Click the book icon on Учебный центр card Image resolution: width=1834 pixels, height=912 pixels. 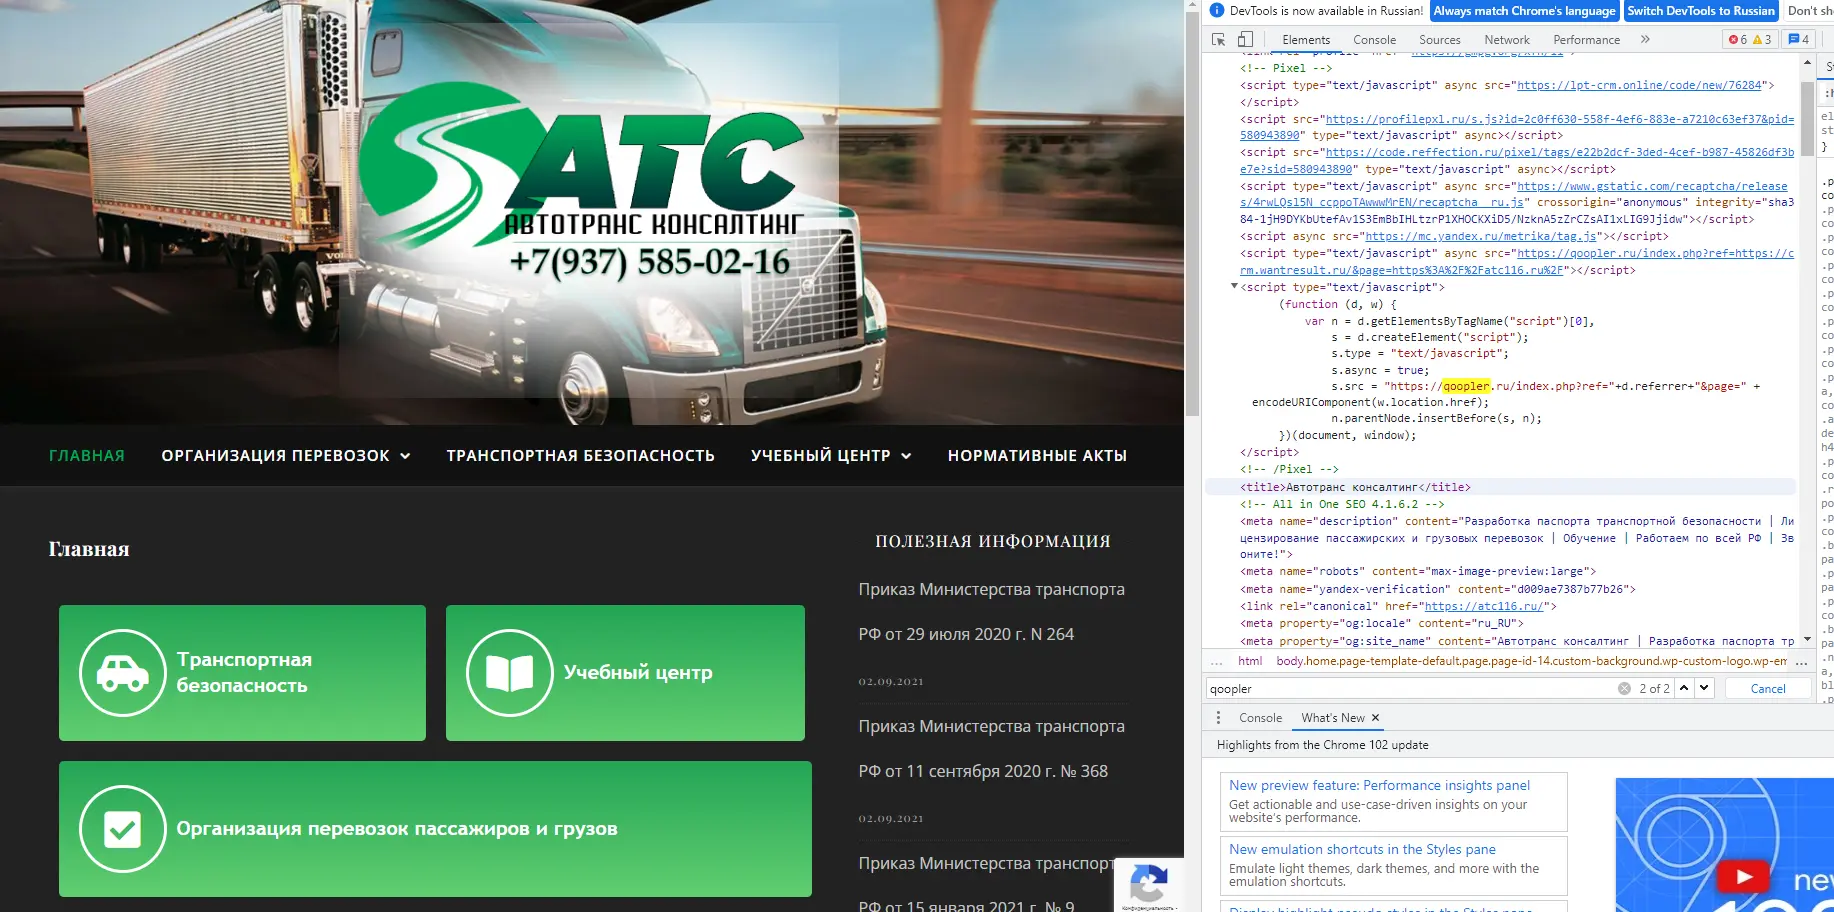(x=510, y=673)
